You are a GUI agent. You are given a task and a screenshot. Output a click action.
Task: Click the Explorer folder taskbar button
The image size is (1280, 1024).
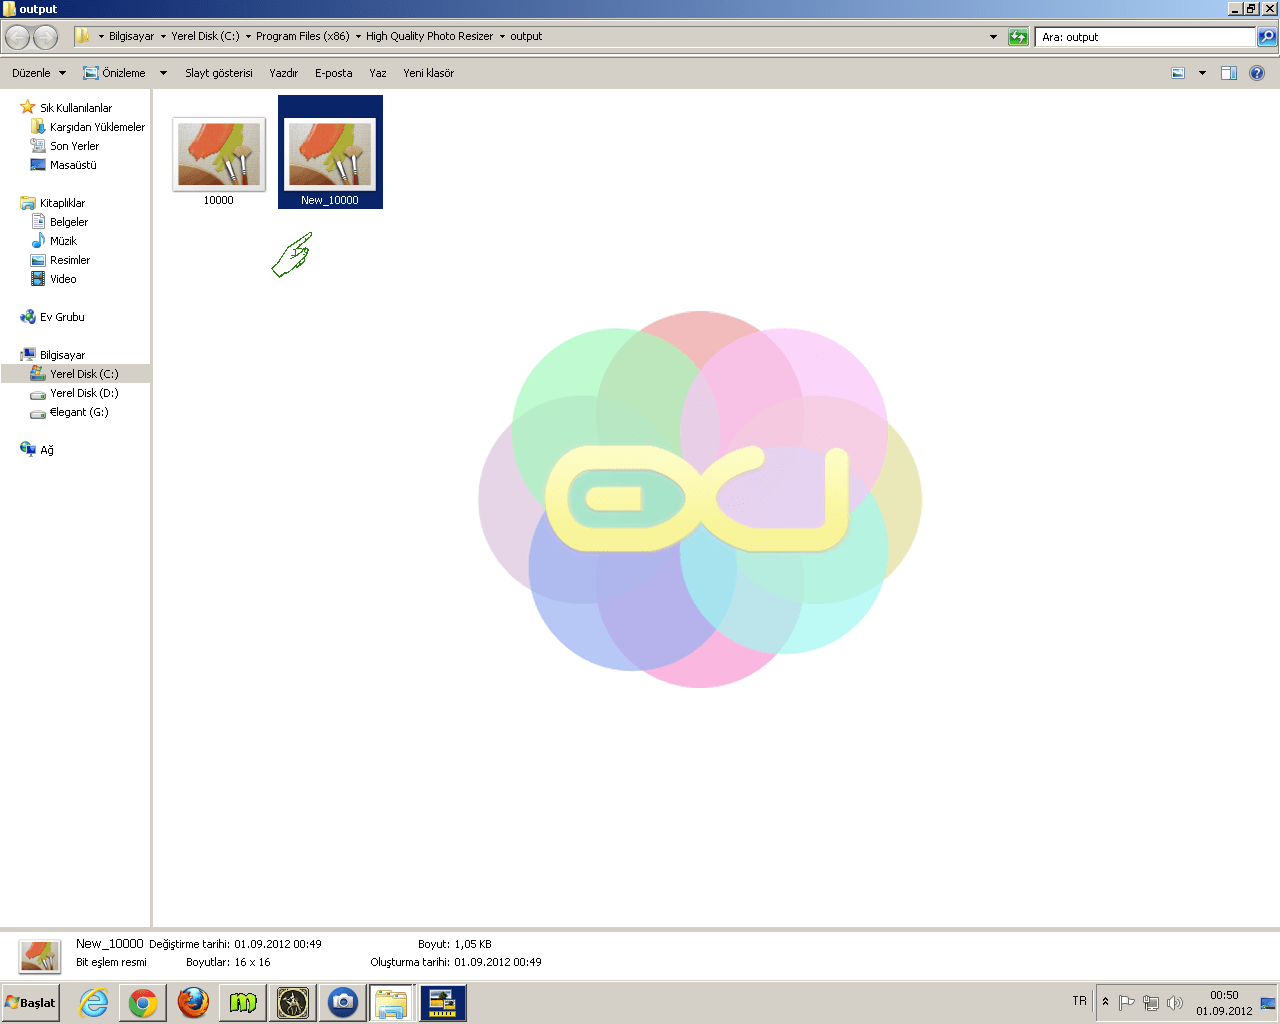point(392,1003)
